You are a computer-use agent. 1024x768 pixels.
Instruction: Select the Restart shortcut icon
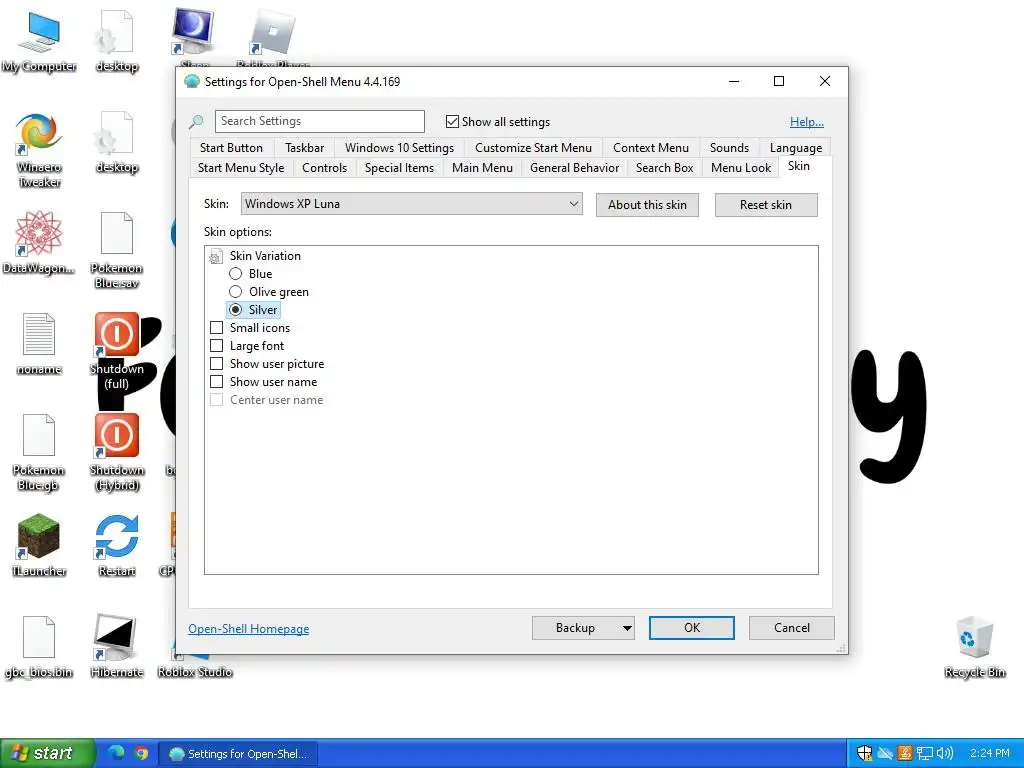tap(117, 545)
